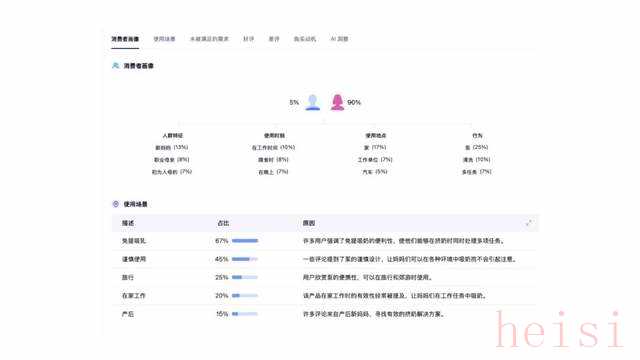The image size is (640, 360).
Task: Click the 67% progress bar
Action: pos(245,241)
